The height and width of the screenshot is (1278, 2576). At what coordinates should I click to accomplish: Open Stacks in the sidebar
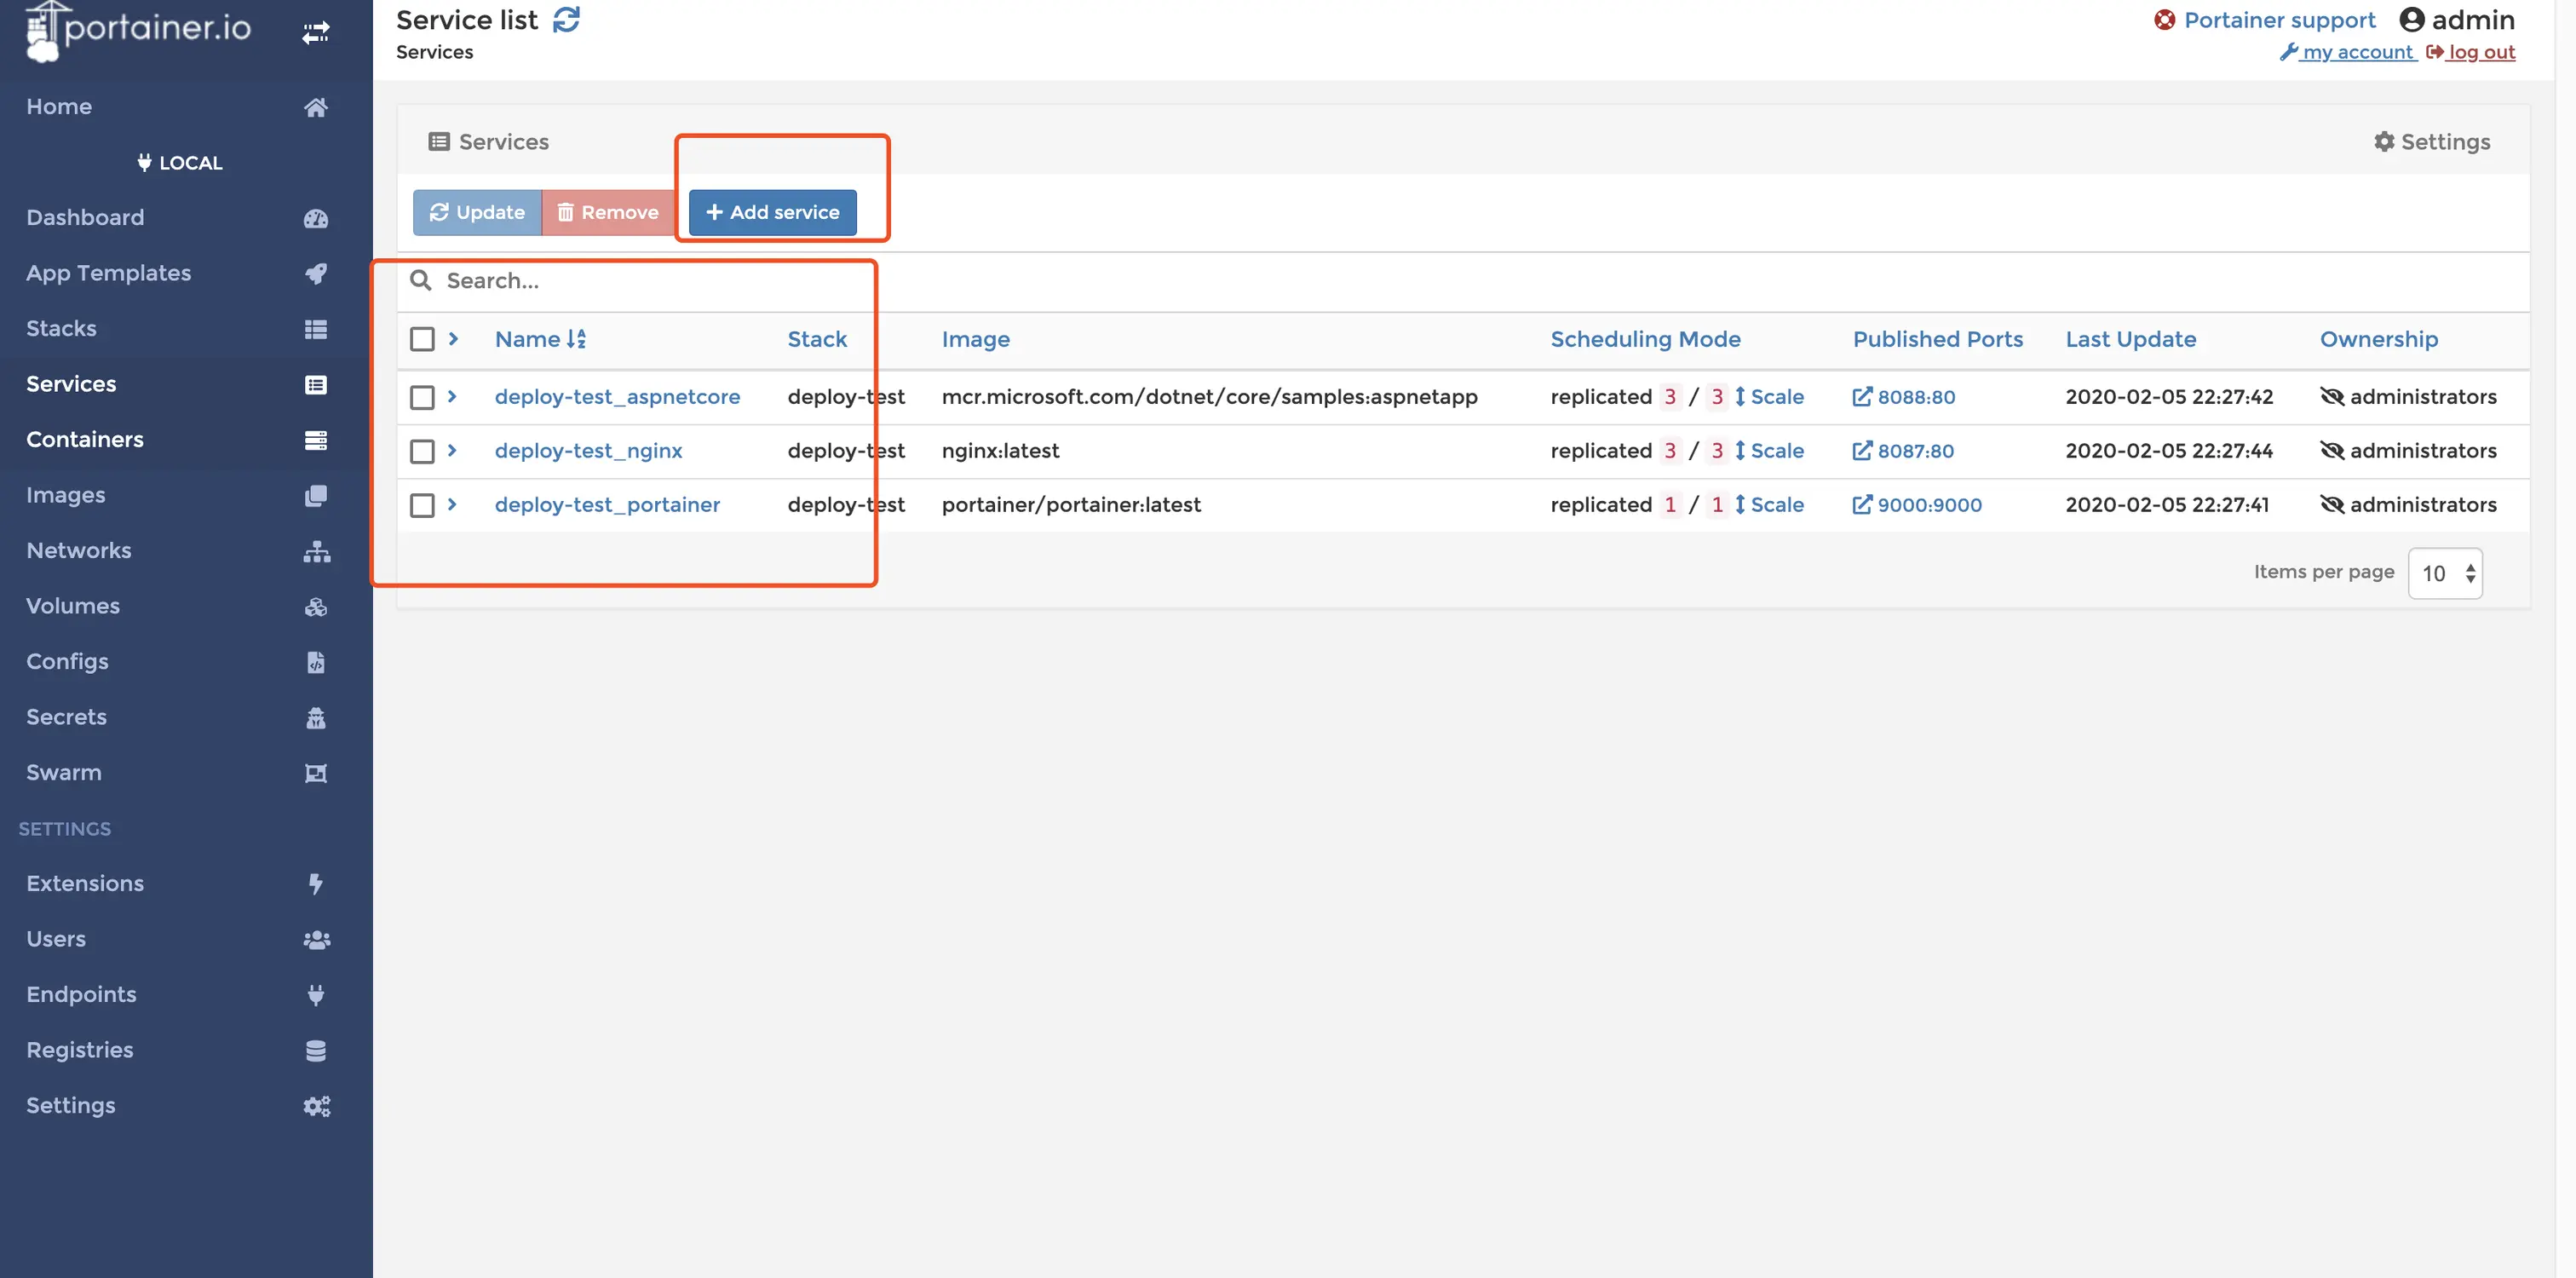click(62, 329)
